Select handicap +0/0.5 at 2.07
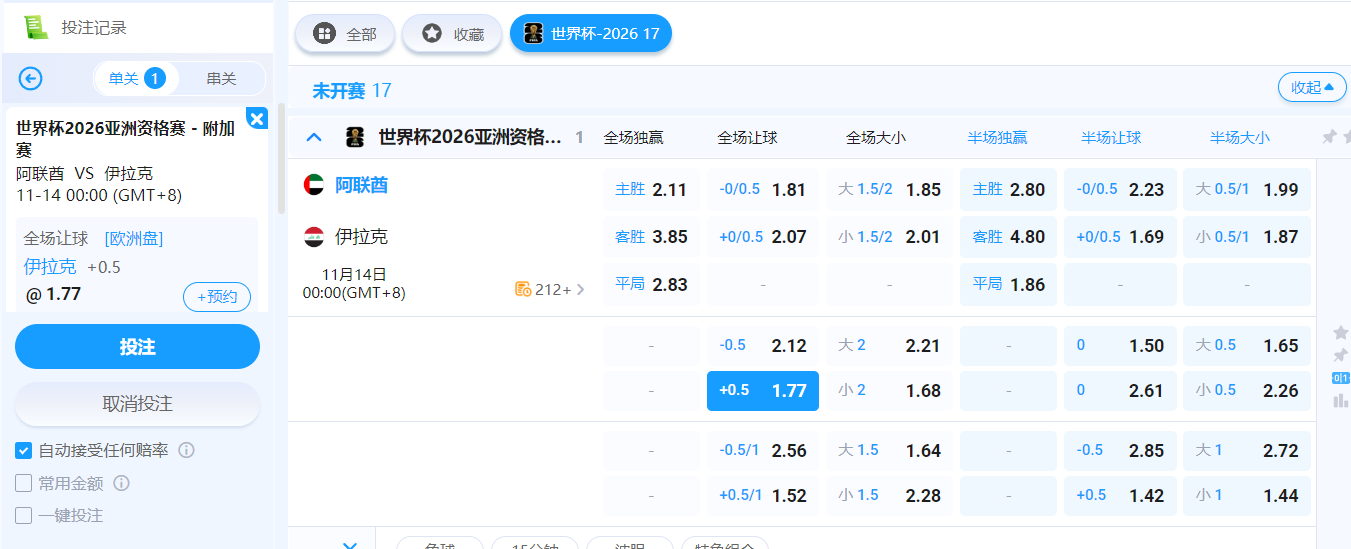Image resolution: width=1351 pixels, height=549 pixels. click(763, 237)
